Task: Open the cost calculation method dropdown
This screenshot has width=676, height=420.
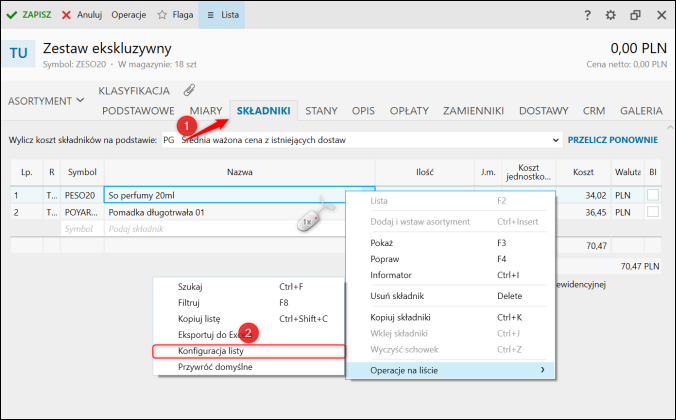Action: 555,140
